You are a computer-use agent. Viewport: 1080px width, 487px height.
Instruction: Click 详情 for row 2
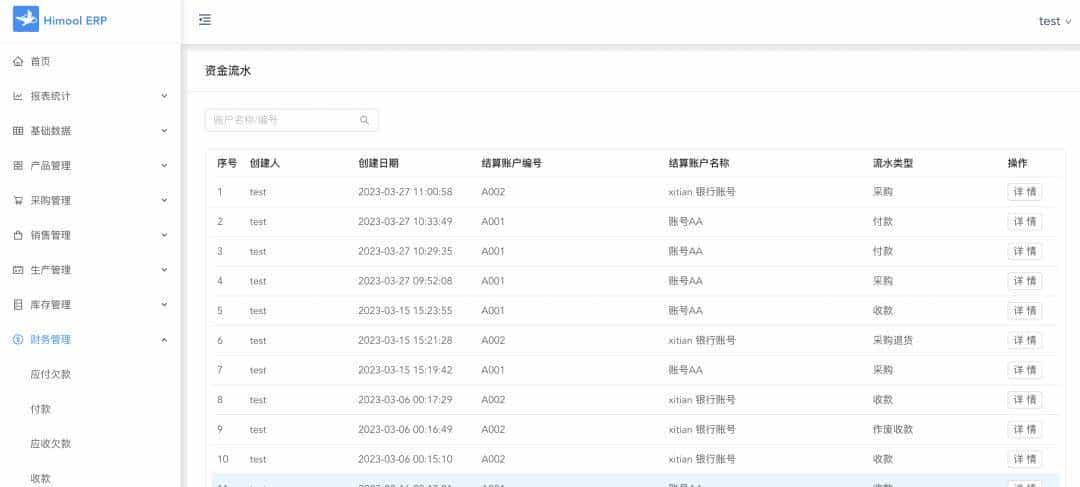[x=1024, y=222]
